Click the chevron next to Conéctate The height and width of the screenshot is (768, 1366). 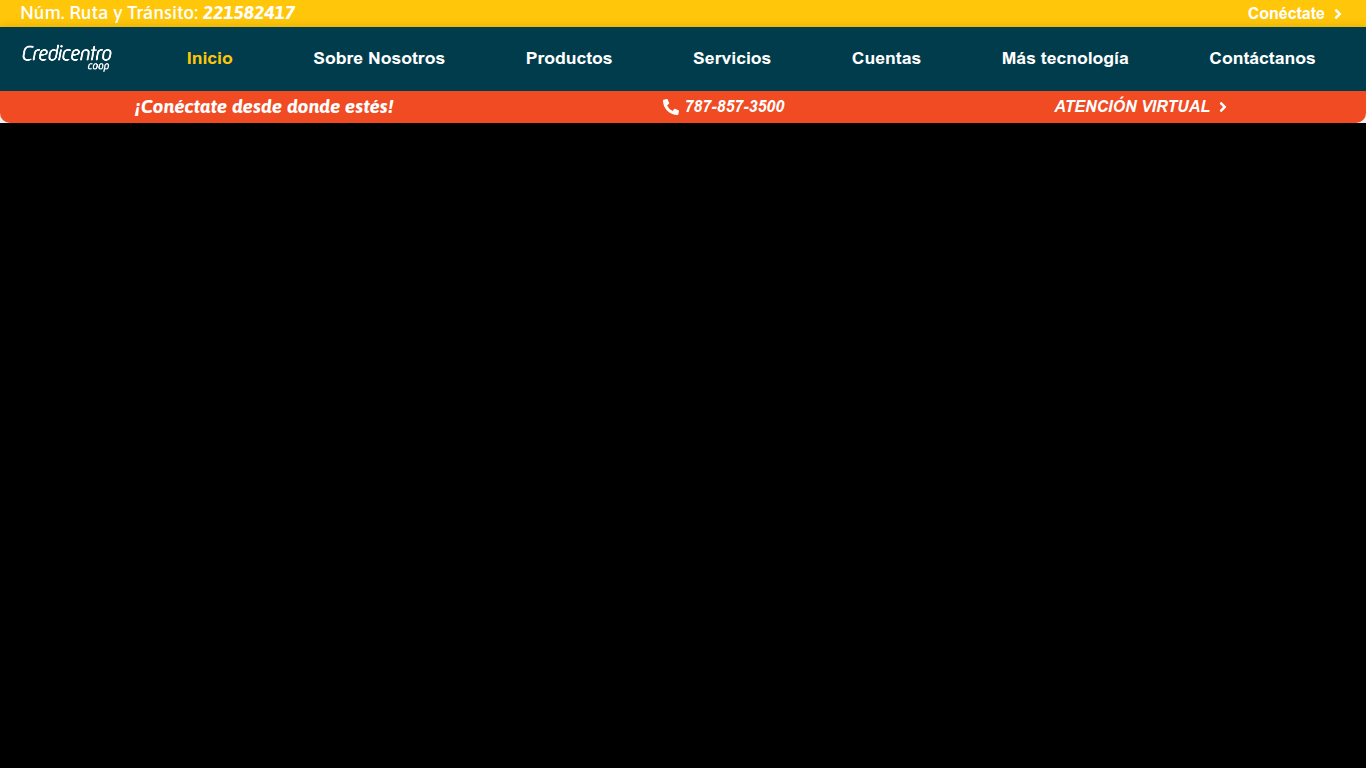1338,14
